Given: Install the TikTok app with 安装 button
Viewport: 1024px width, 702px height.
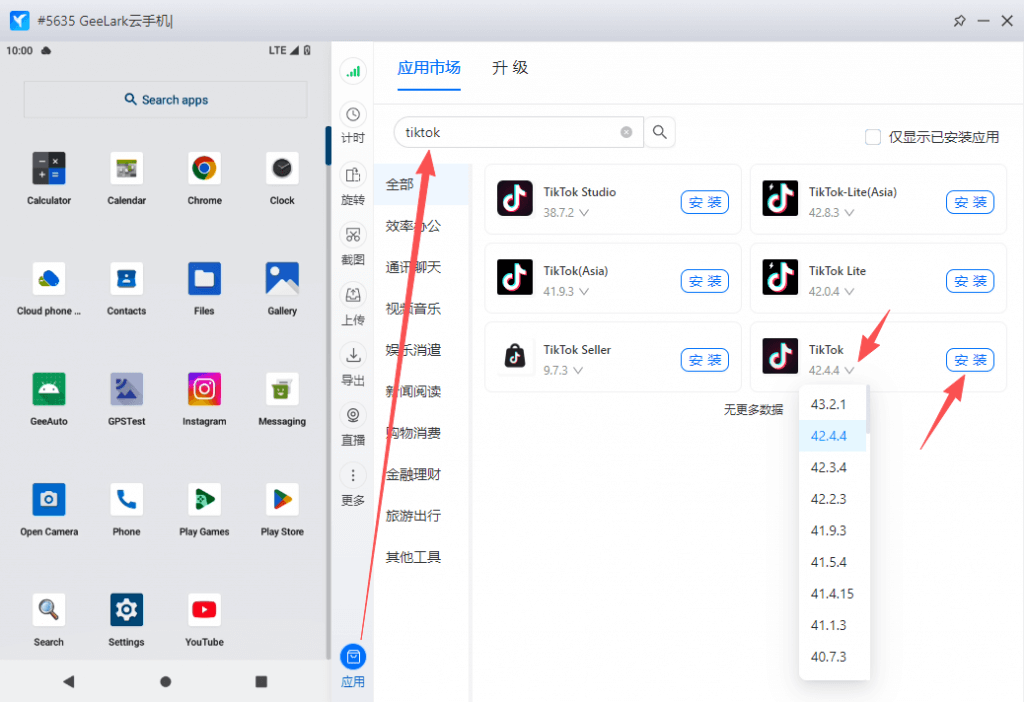Looking at the screenshot, I should coord(969,360).
